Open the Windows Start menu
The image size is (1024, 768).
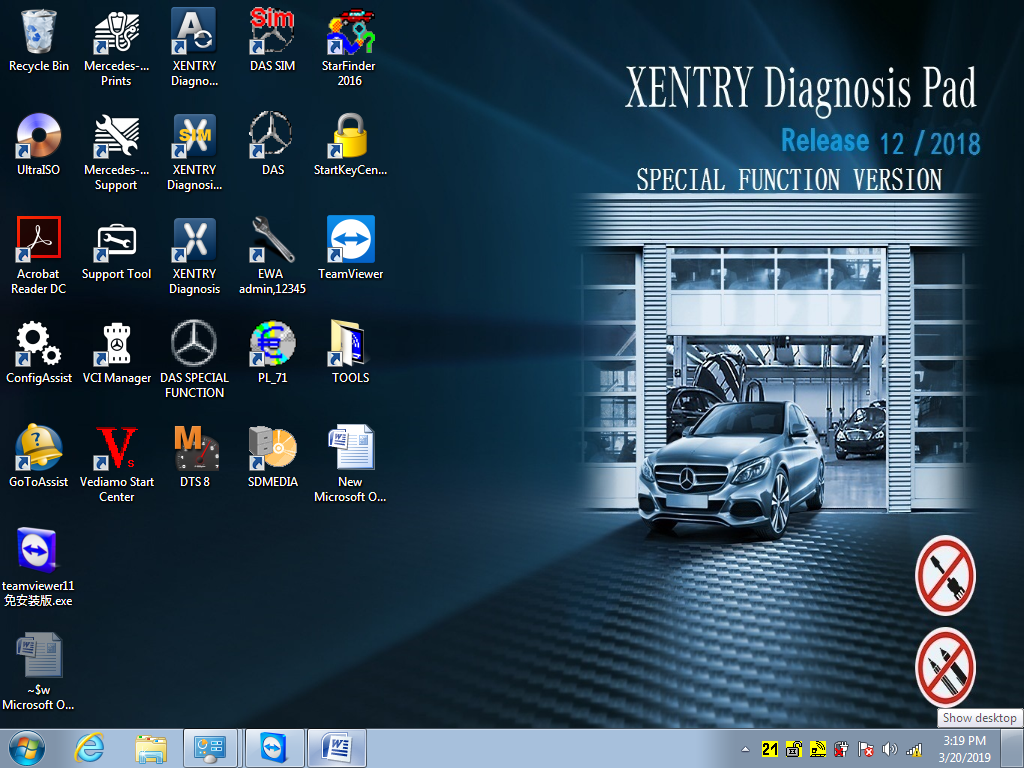[27, 748]
